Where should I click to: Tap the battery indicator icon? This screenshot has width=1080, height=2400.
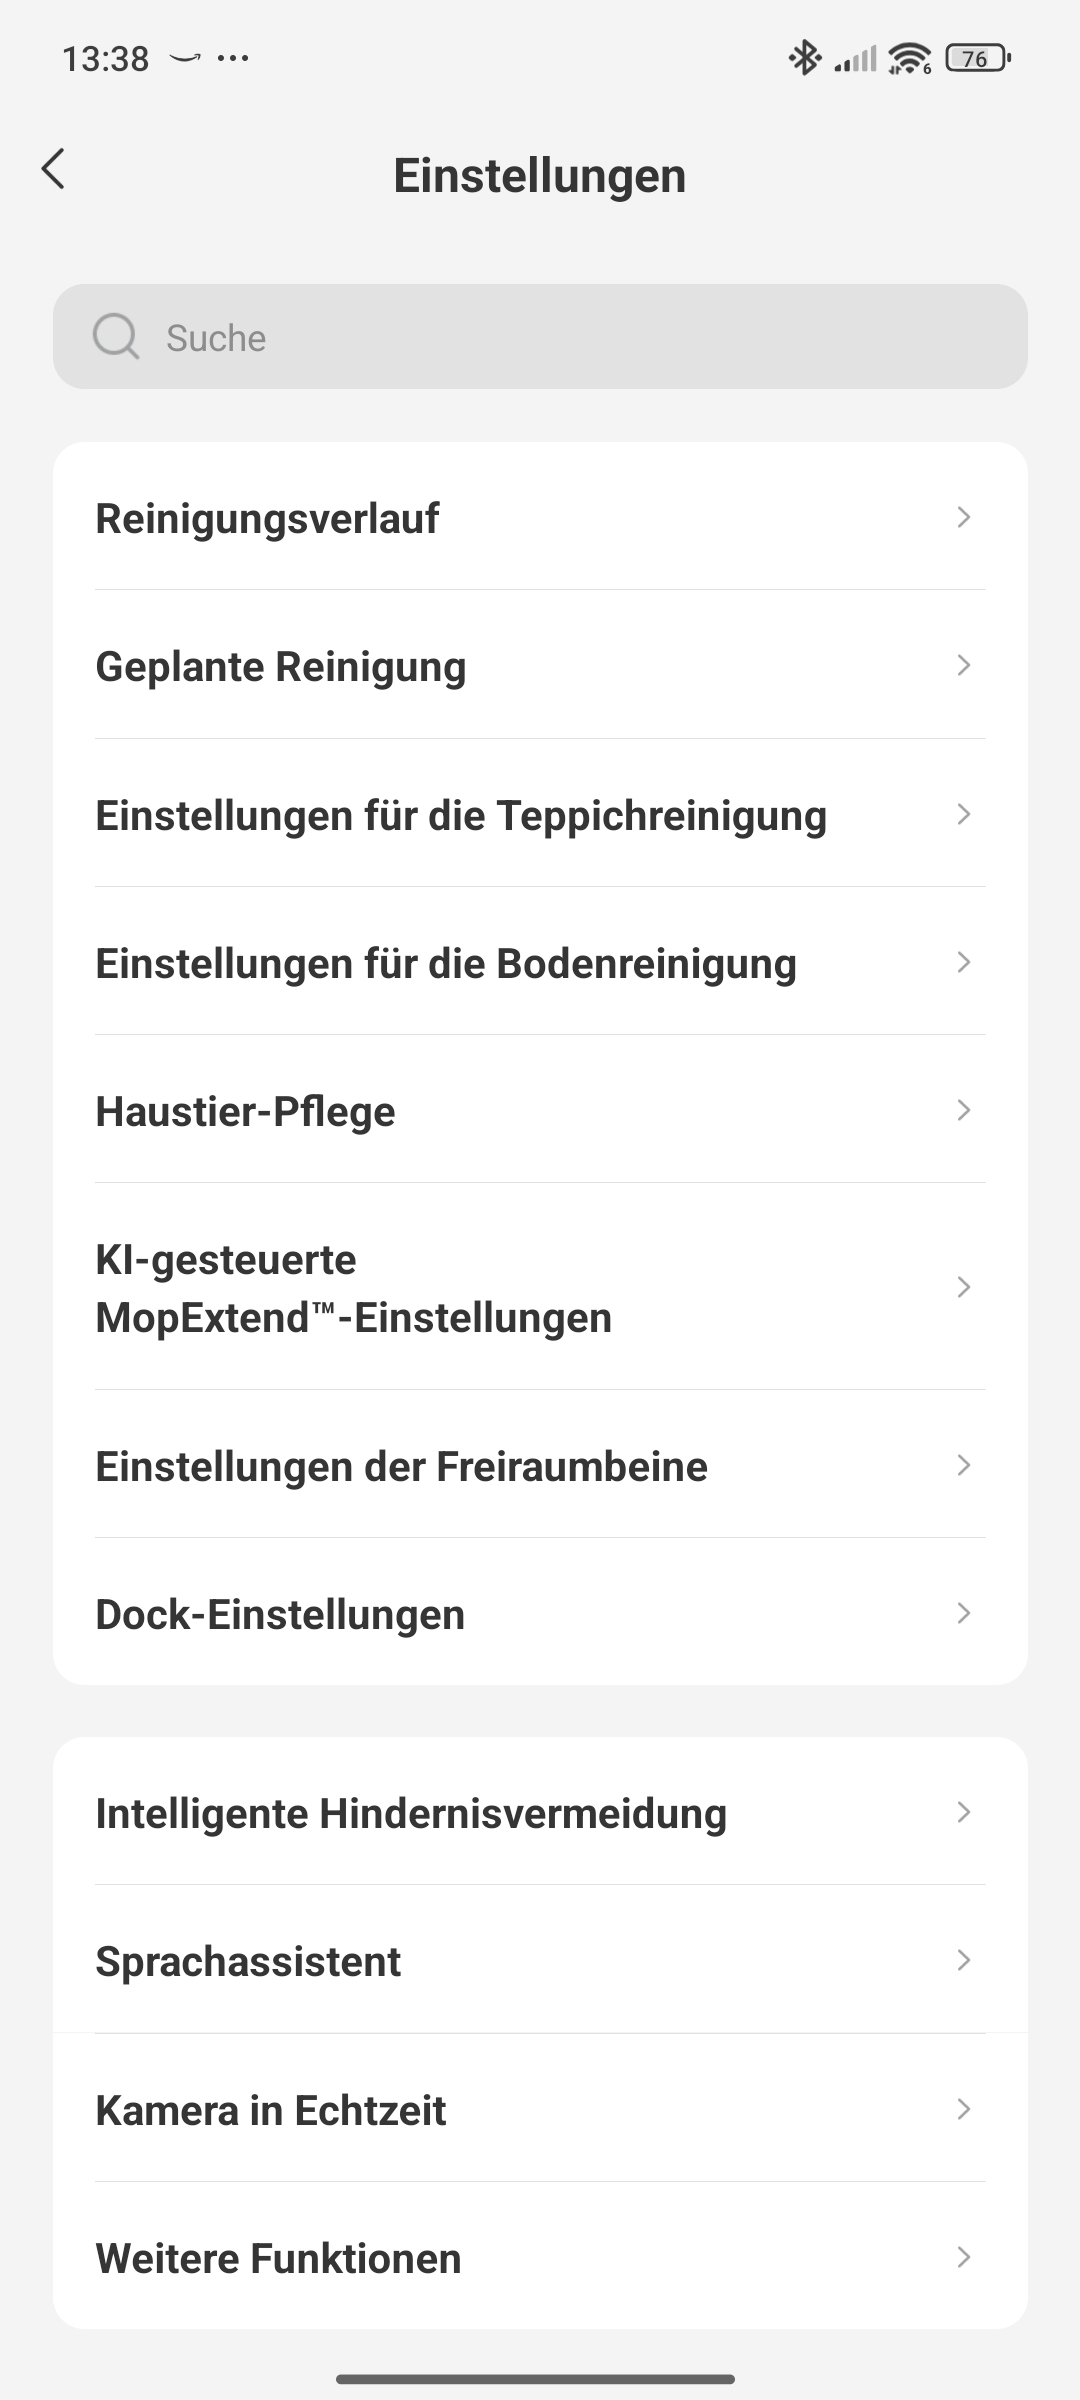click(977, 58)
